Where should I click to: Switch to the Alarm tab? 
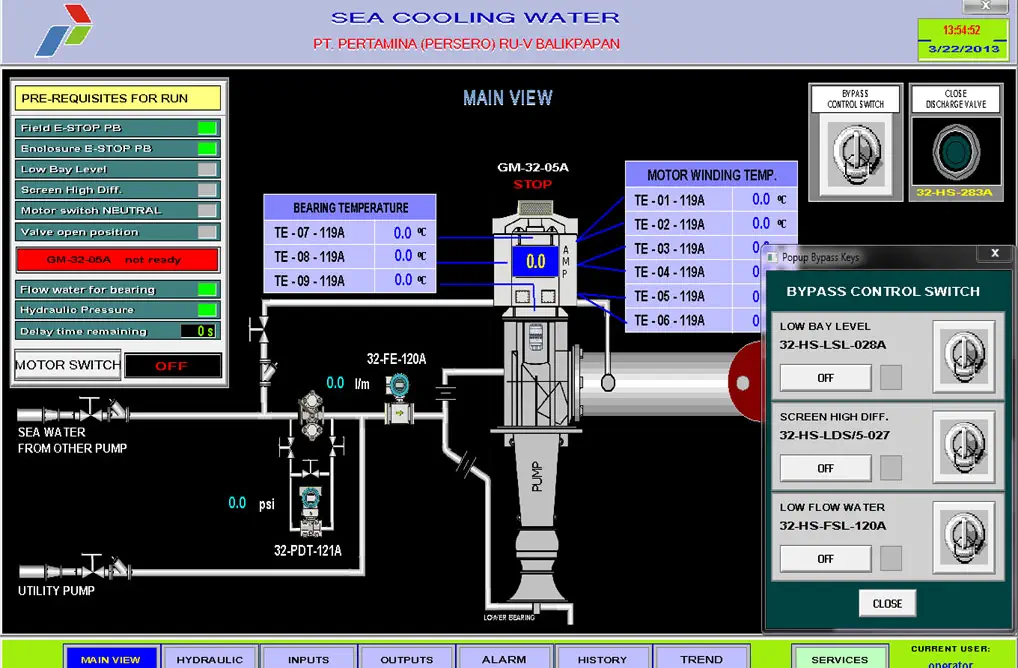[504, 658]
